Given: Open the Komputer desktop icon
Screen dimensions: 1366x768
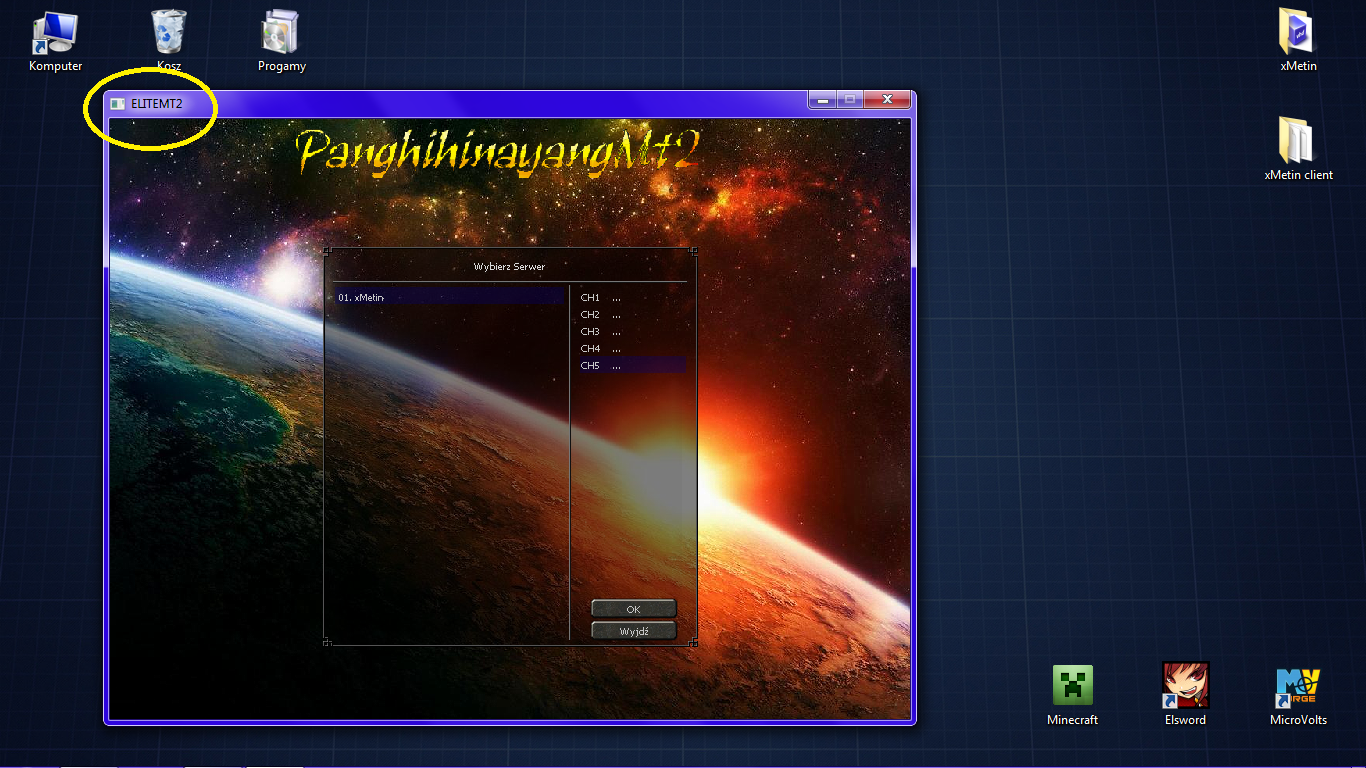Looking at the screenshot, I should point(55,40).
